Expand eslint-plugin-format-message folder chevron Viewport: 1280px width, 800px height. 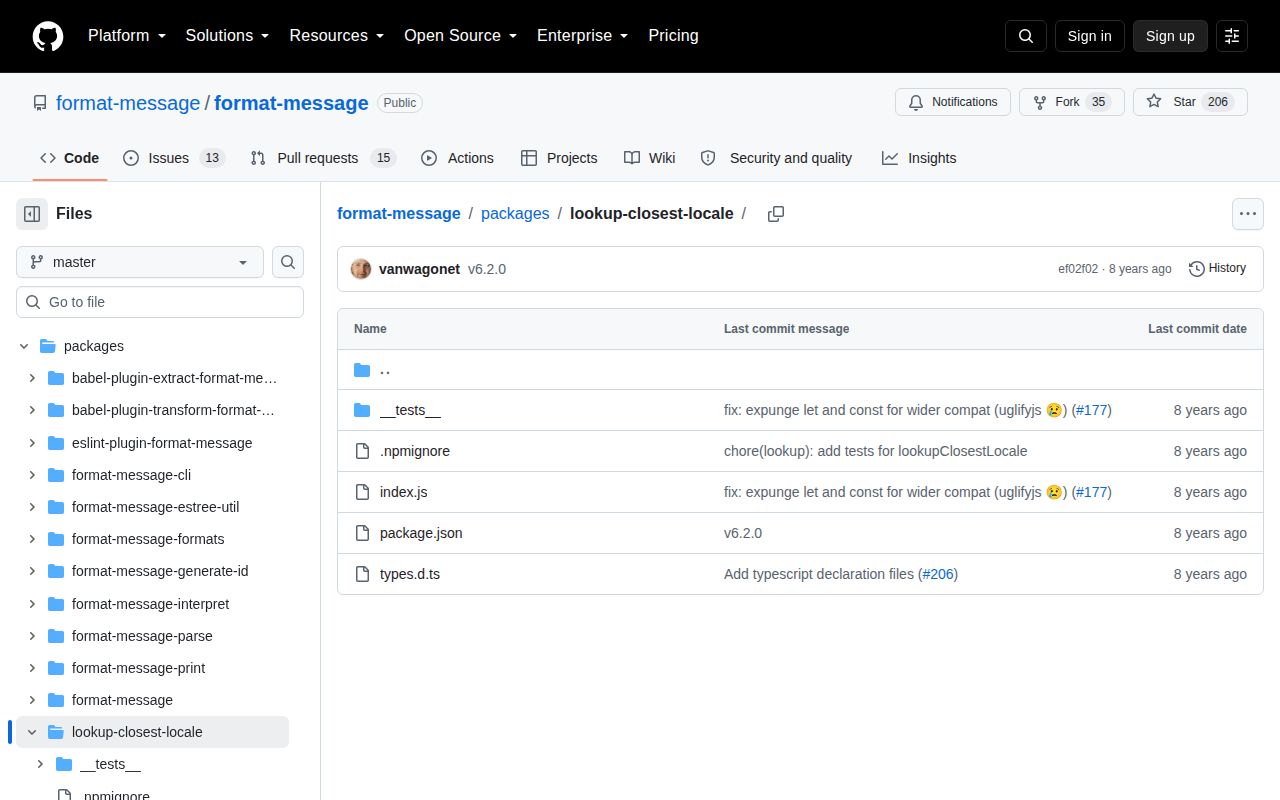[32, 443]
